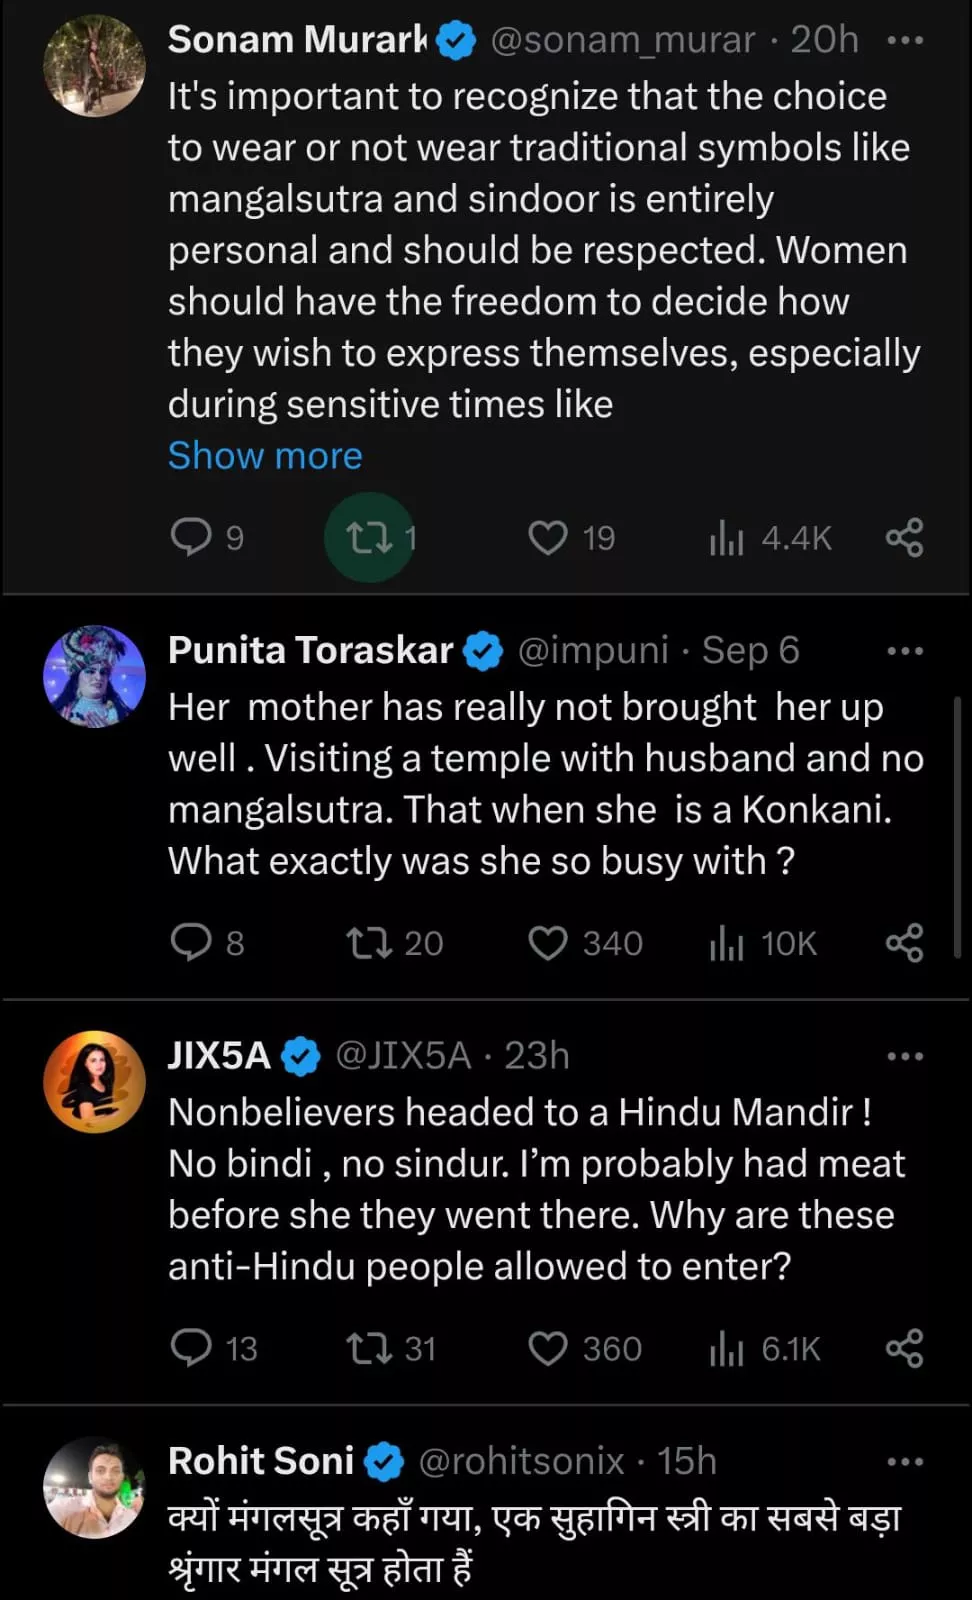View analytics on Sonam's 4.4K views tweet
The width and height of the screenshot is (972, 1600).
pyautogui.click(x=727, y=538)
